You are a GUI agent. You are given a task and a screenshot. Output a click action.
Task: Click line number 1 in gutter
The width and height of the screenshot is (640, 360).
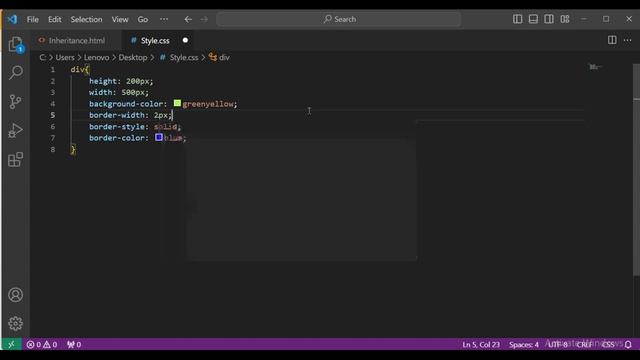53,70
